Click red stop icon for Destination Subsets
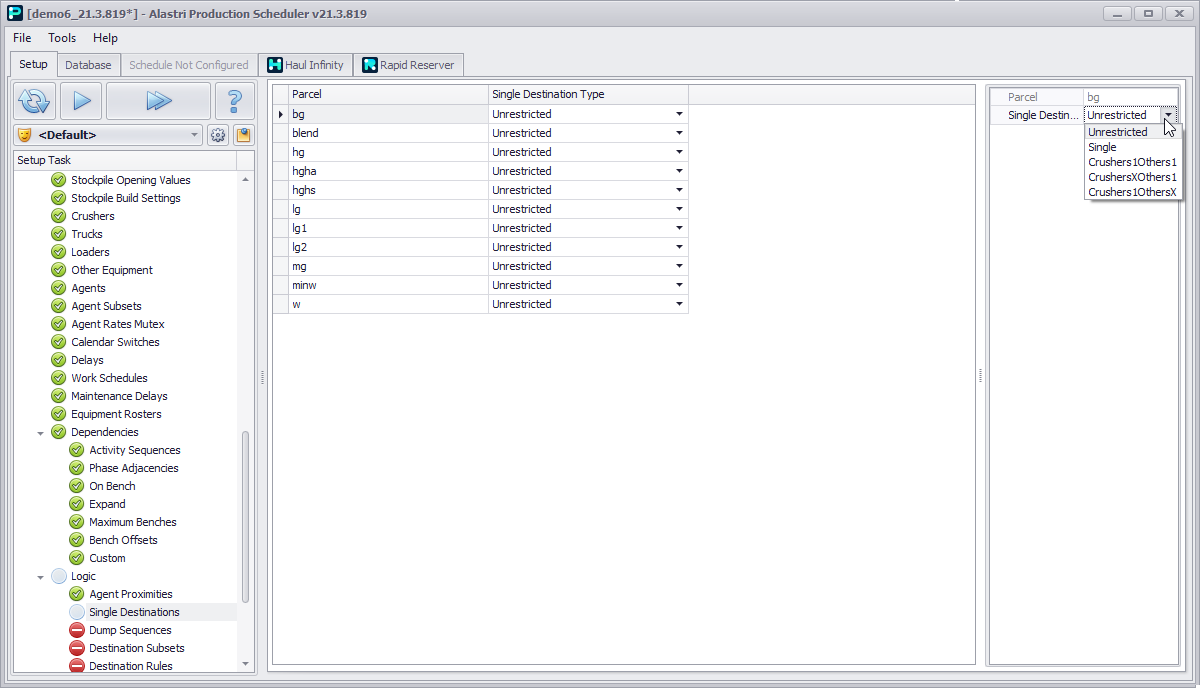The image size is (1200, 688). [77, 648]
